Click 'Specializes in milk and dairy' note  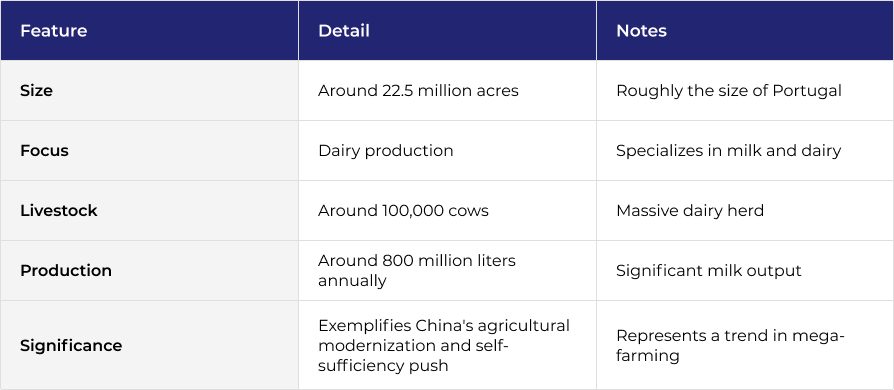tap(729, 151)
